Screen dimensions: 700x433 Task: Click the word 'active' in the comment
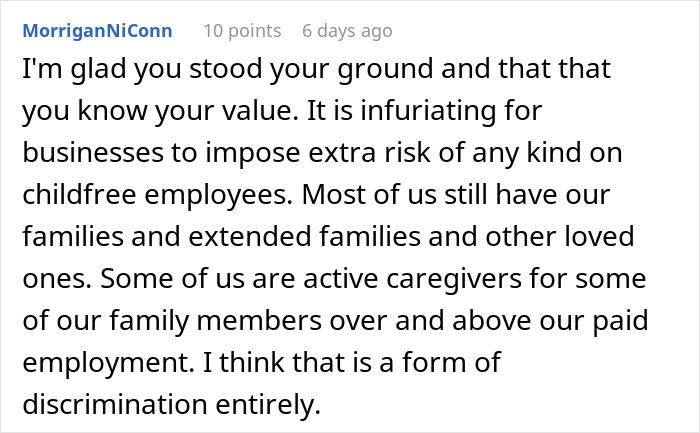(x=341, y=278)
